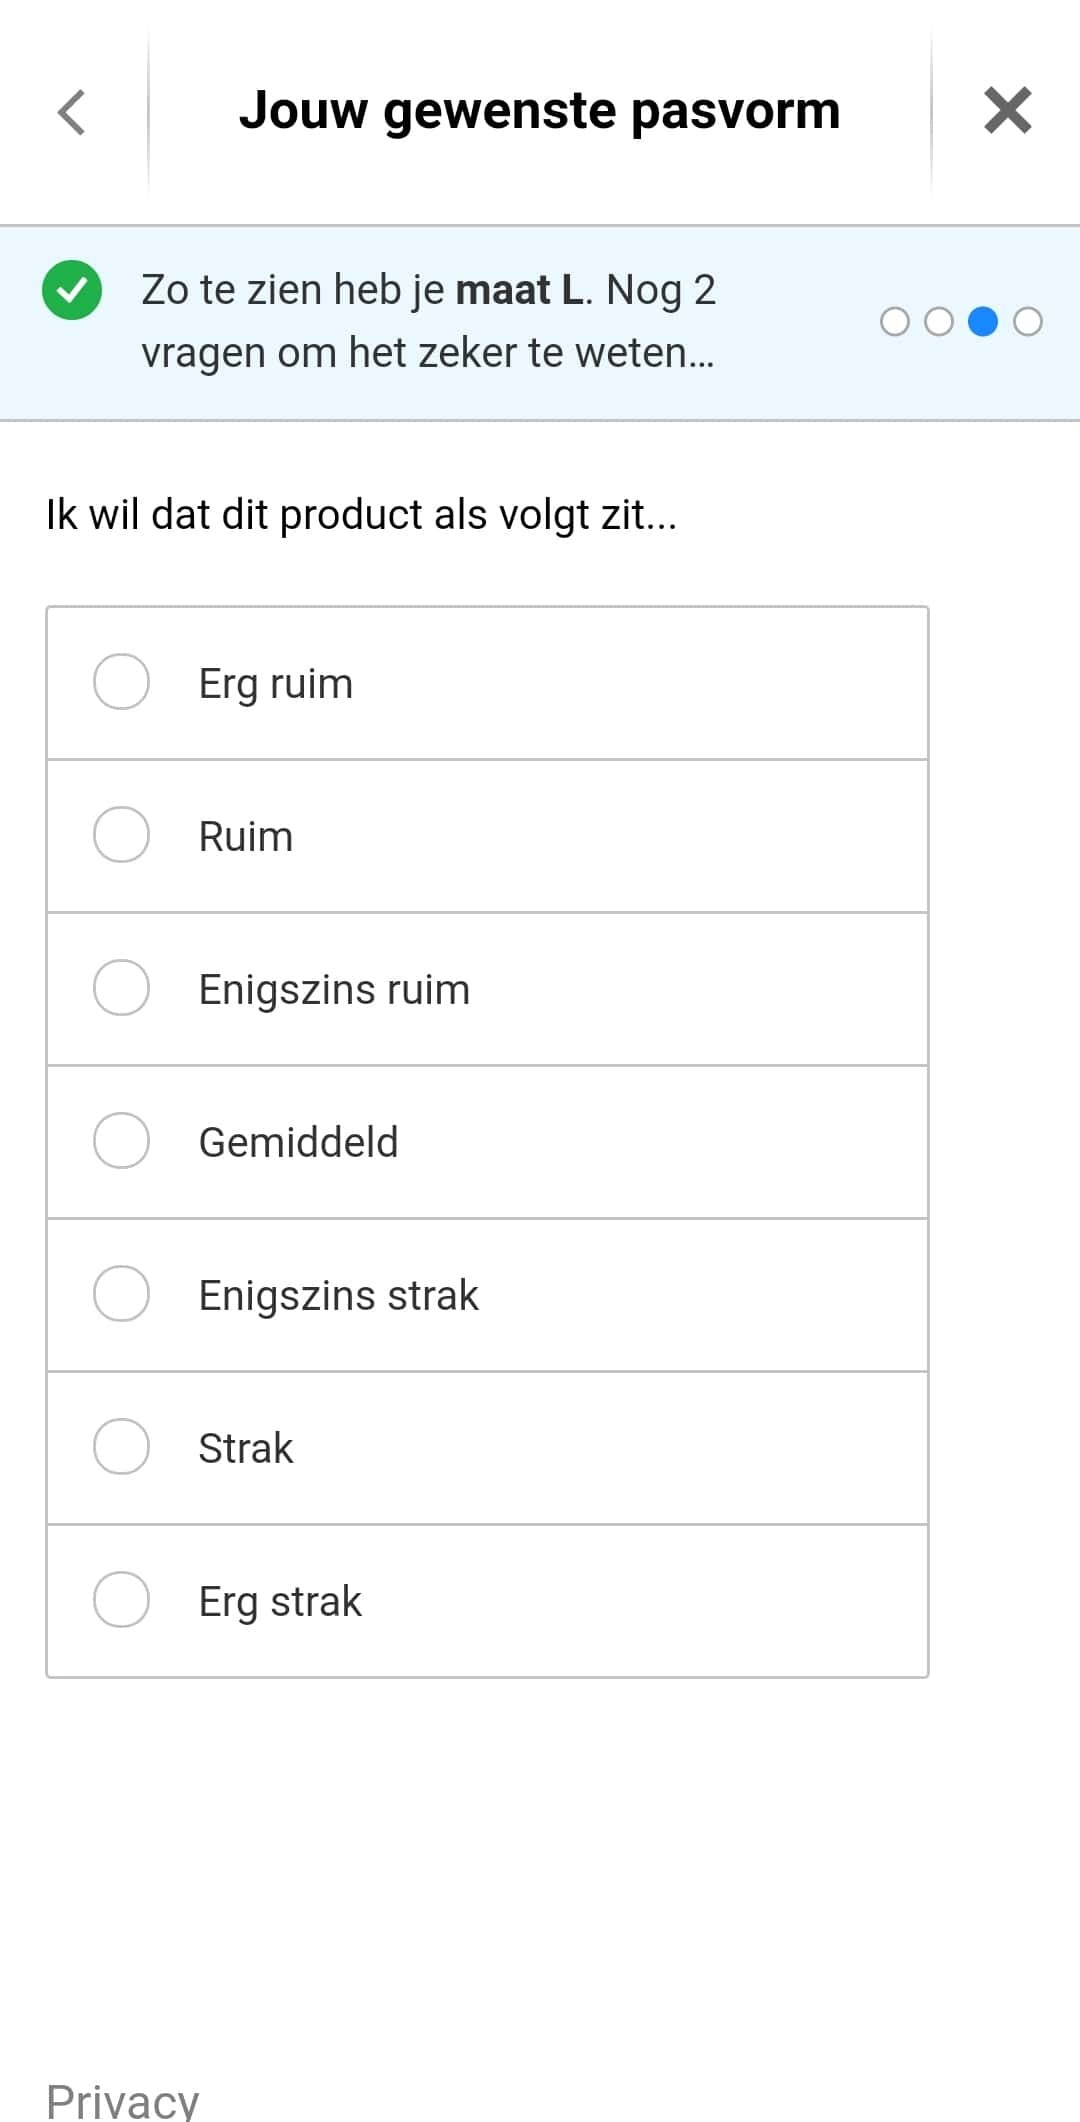Tap the Strak option label
The height and width of the screenshot is (2122, 1080).
(x=246, y=1448)
